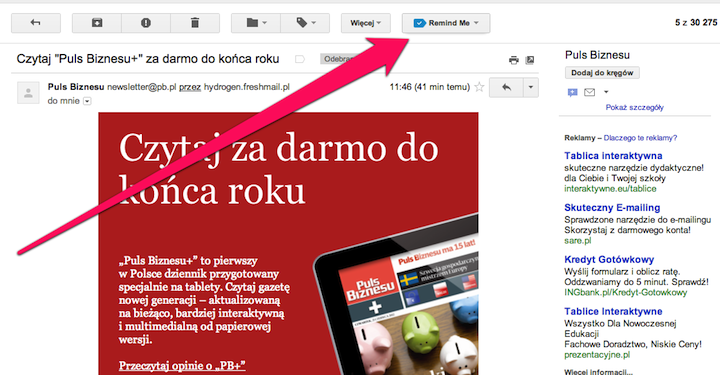Click the sare.pl ad URL
The height and width of the screenshot is (375, 720).
[x=578, y=241]
